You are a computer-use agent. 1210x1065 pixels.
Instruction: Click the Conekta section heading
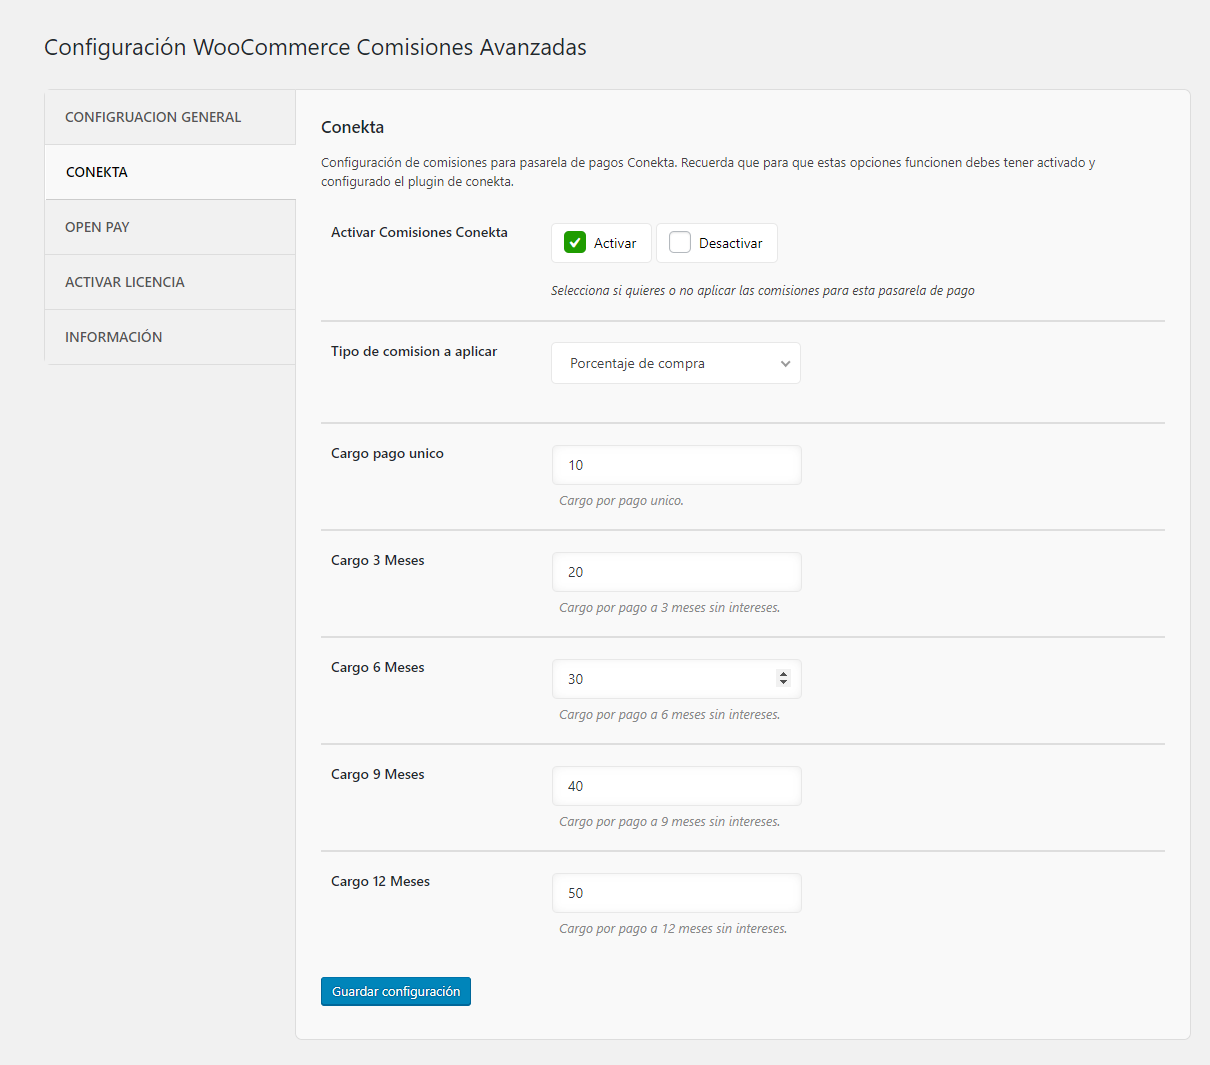pyautogui.click(x=353, y=127)
